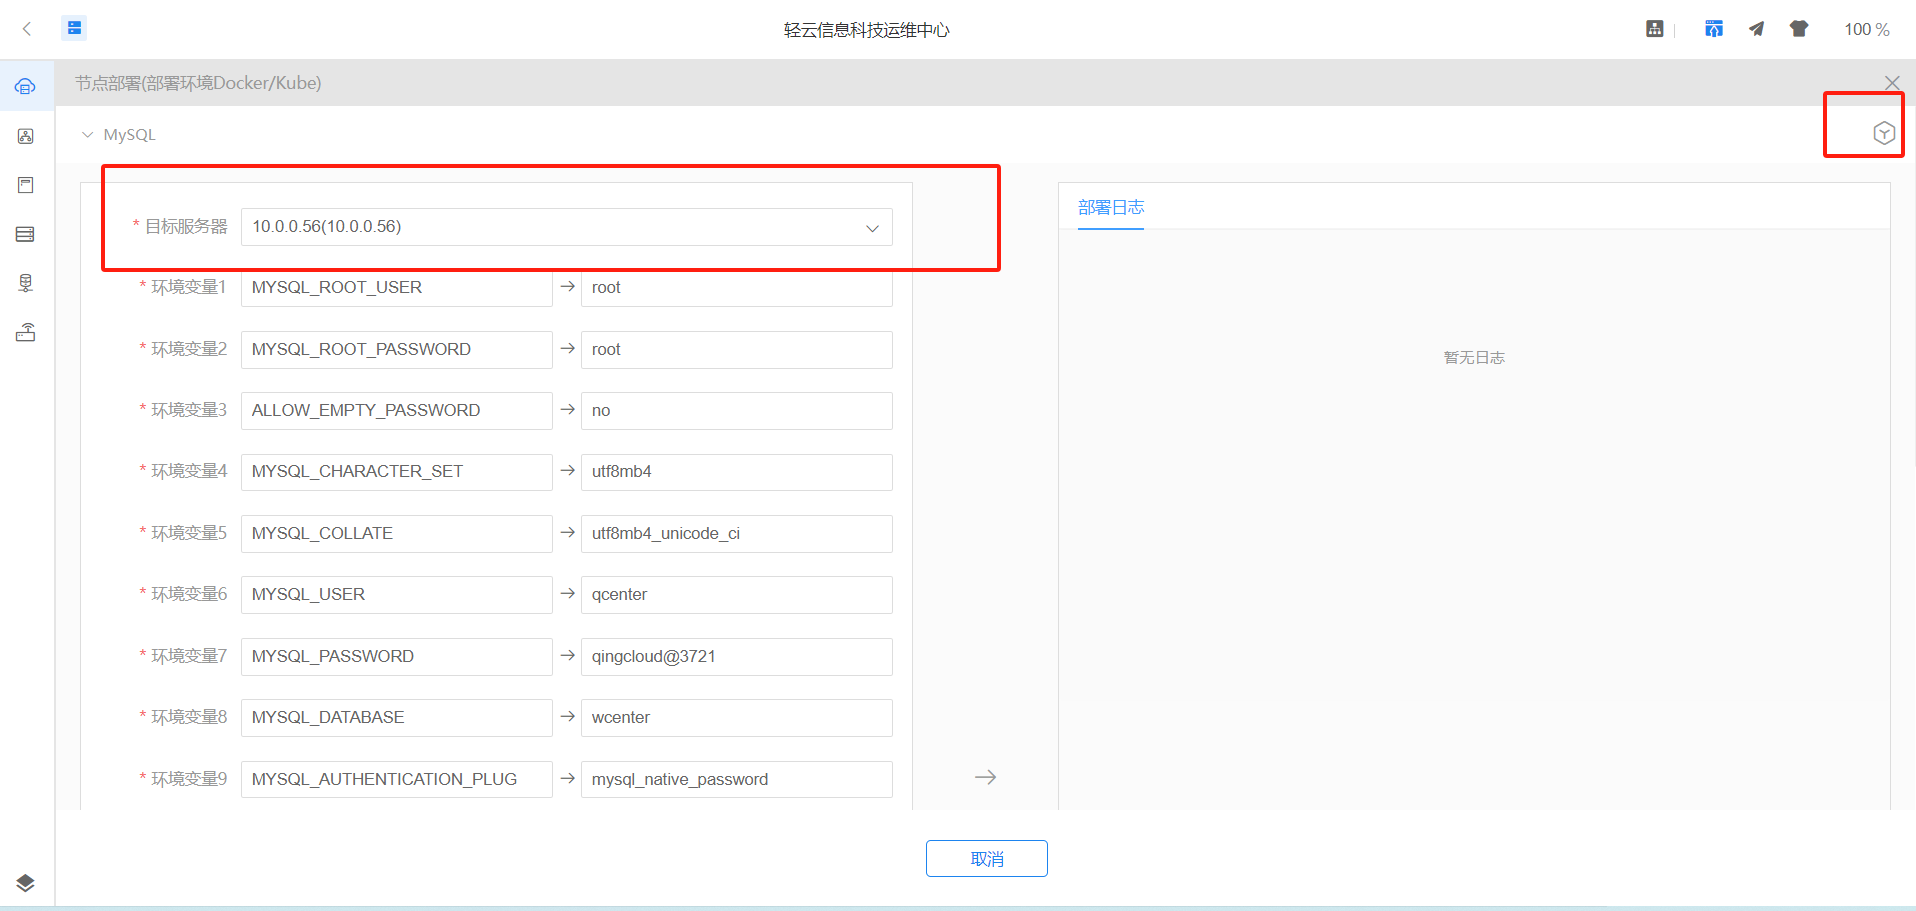Click the 环境变量5 label
Viewport: 1916px width, 911px height.
(188, 533)
